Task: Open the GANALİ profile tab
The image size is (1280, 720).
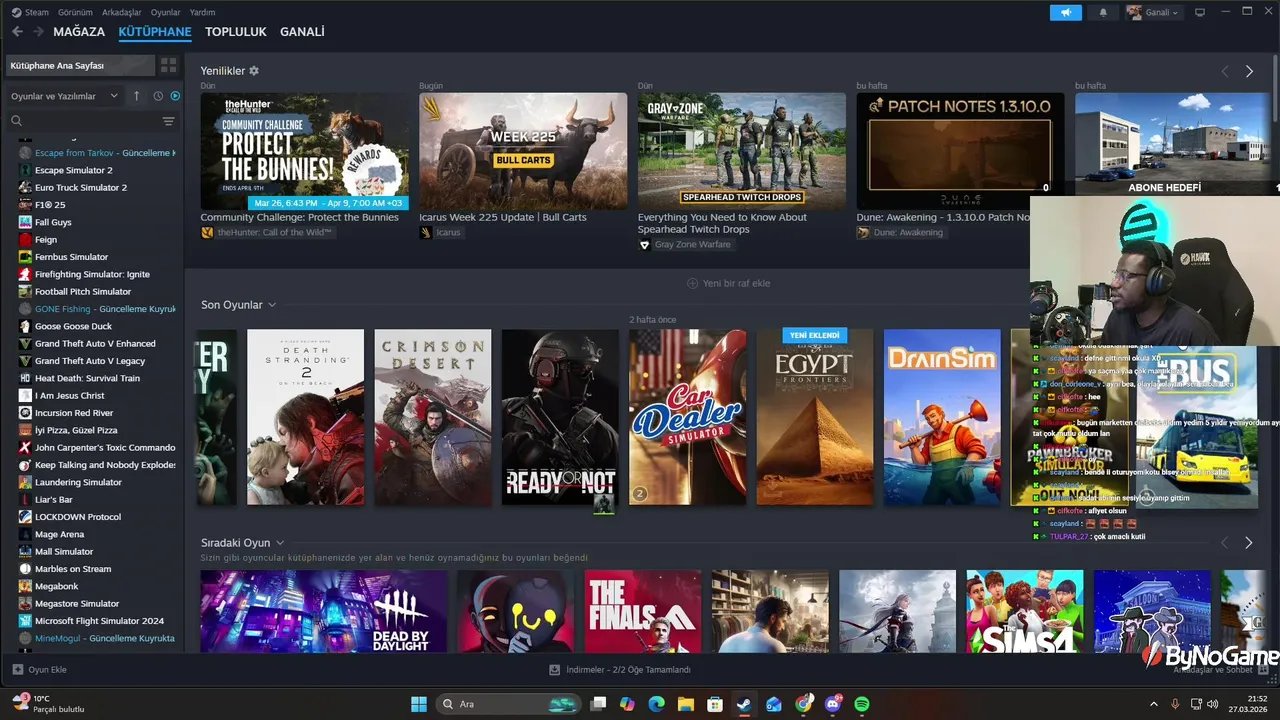Action: 302,32
